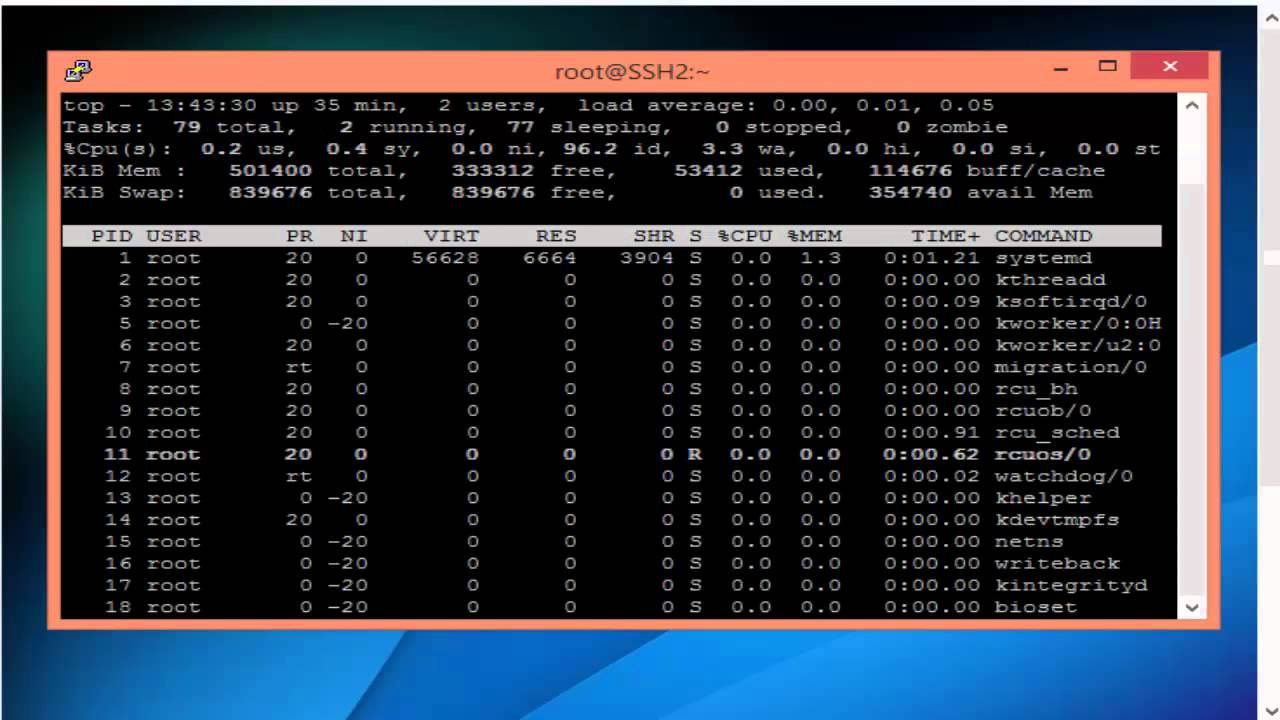
Task: Select the rcuob/0 process name
Action: tap(1043, 411)
